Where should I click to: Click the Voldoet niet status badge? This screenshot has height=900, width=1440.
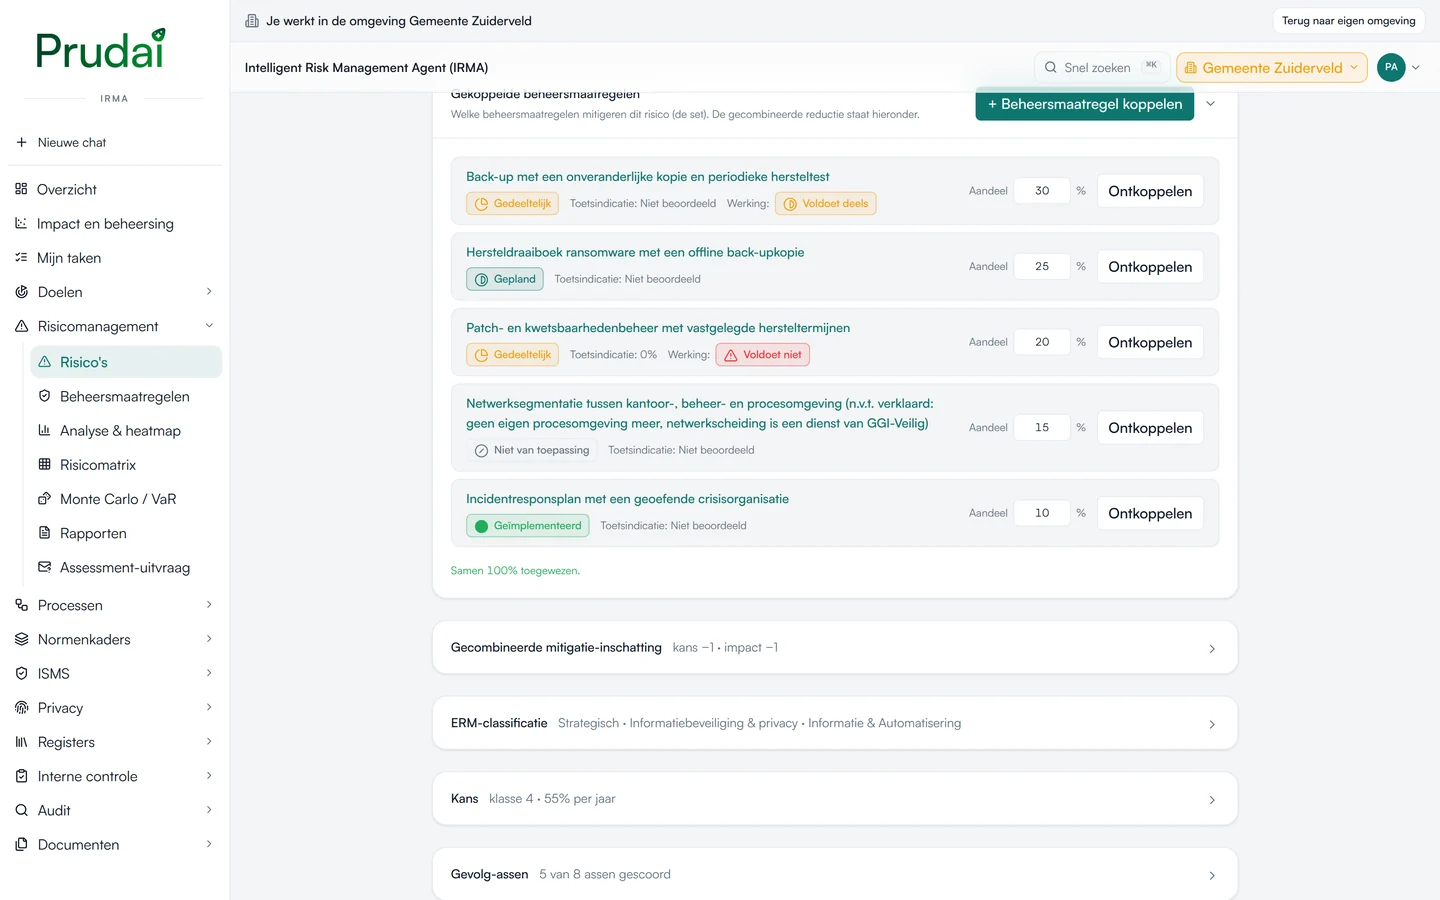point(763,355)
